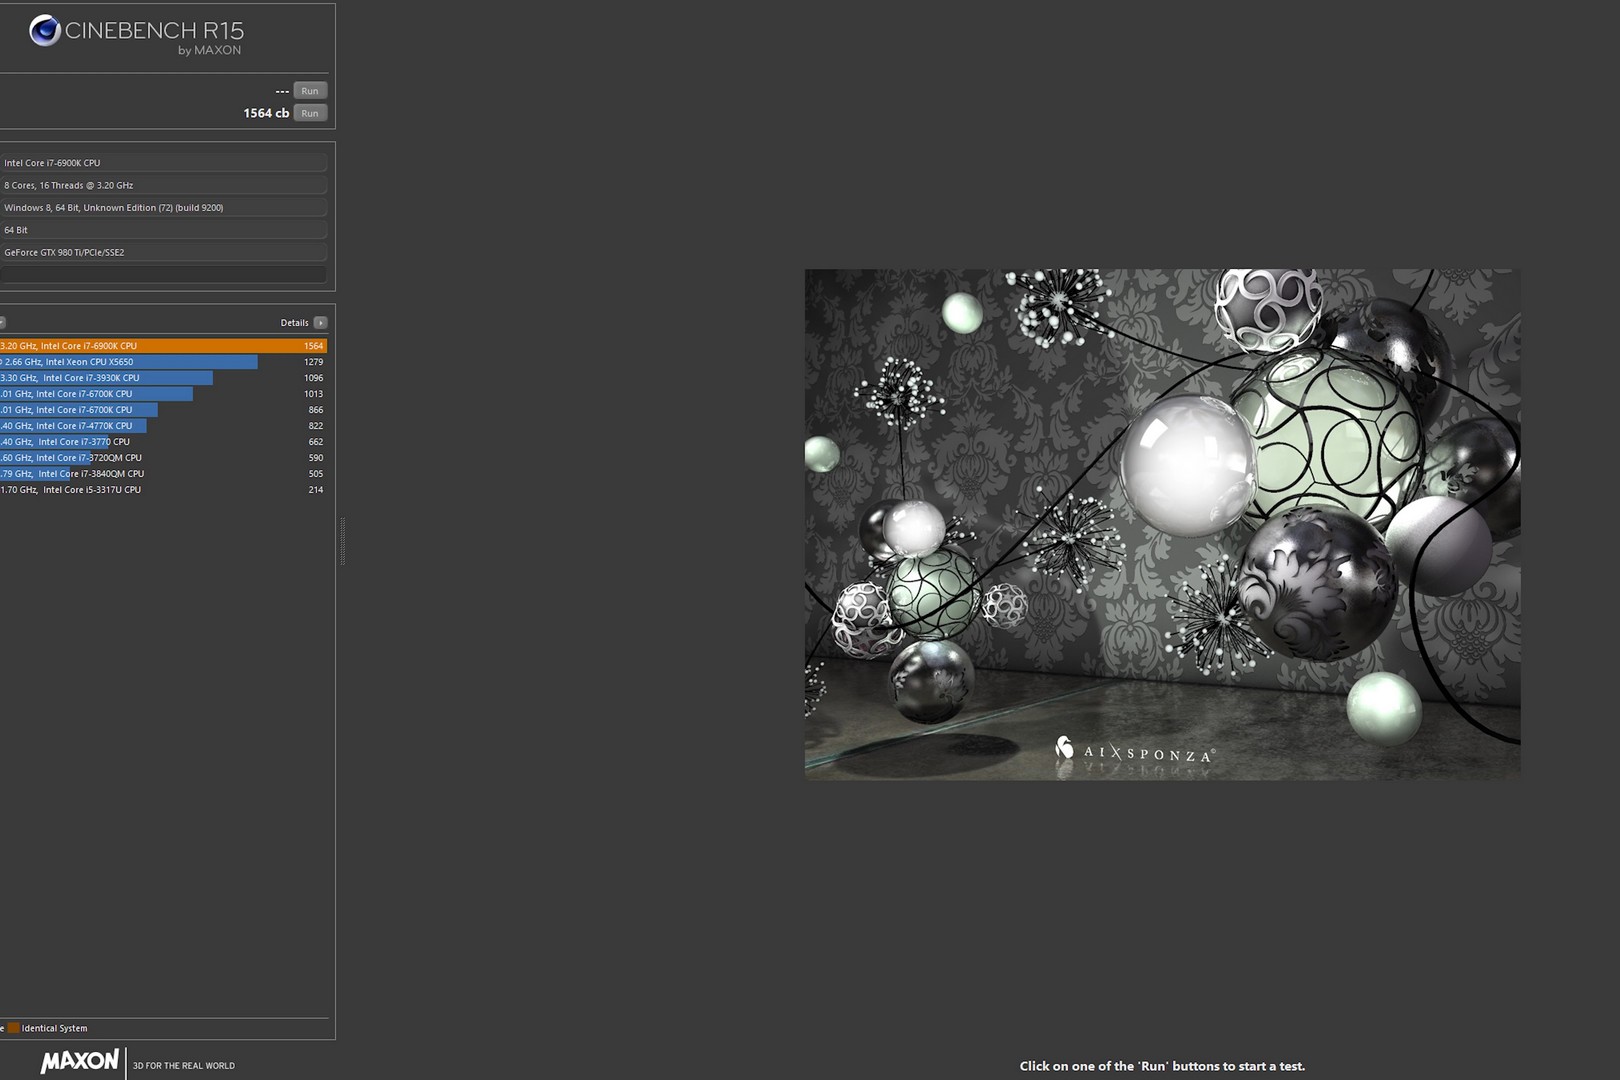Select the i7-6700K row scoring 866
This screenshot has height=1080, width=1620.
(163, 410)
